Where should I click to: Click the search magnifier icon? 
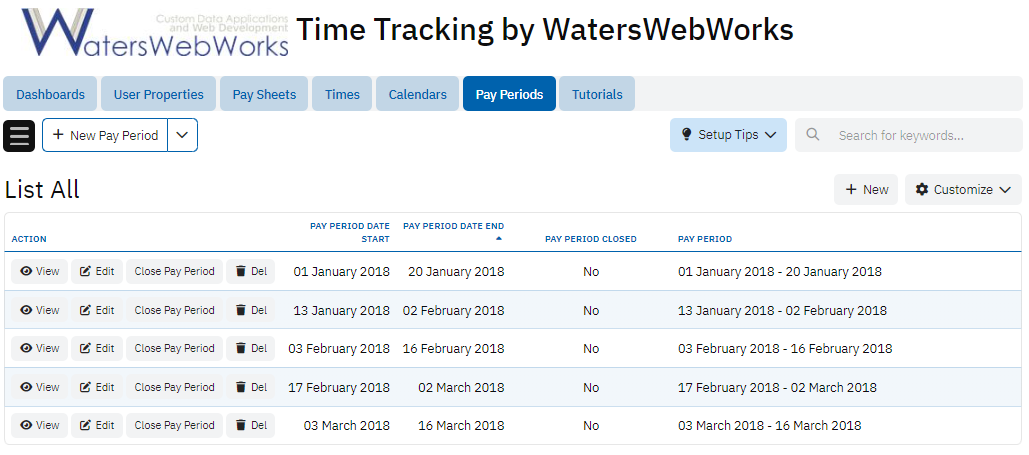click(813, 135)
